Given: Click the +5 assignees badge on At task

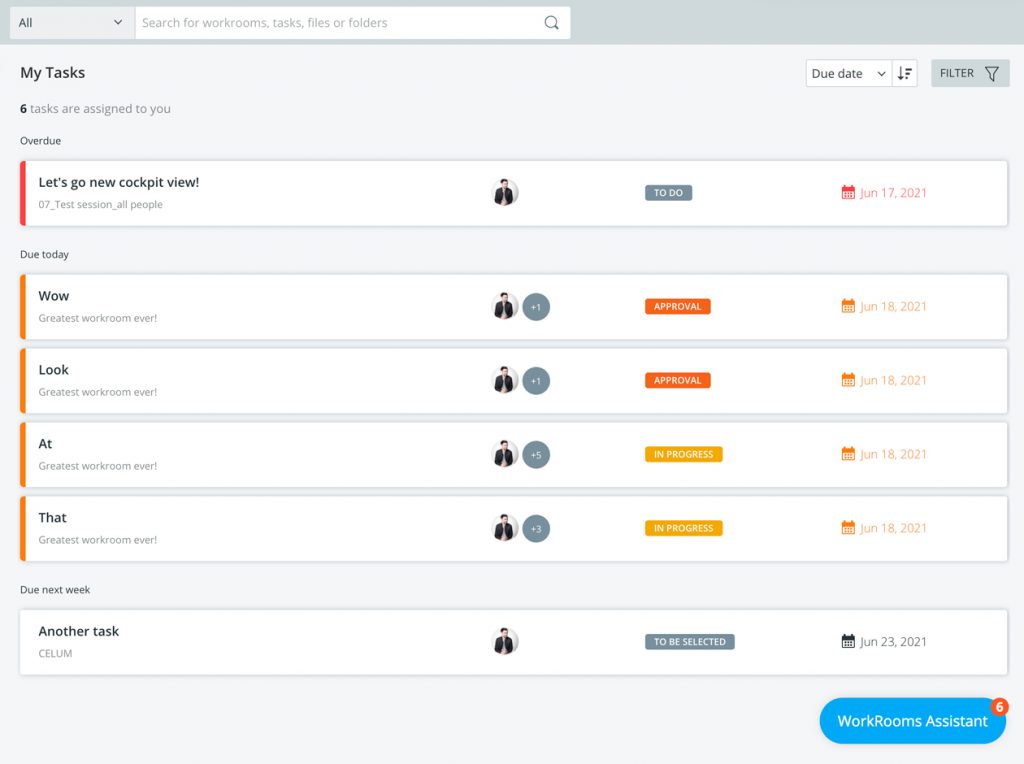Looking at the screenshot, I should pyautogui.click(x=536, y=455).
